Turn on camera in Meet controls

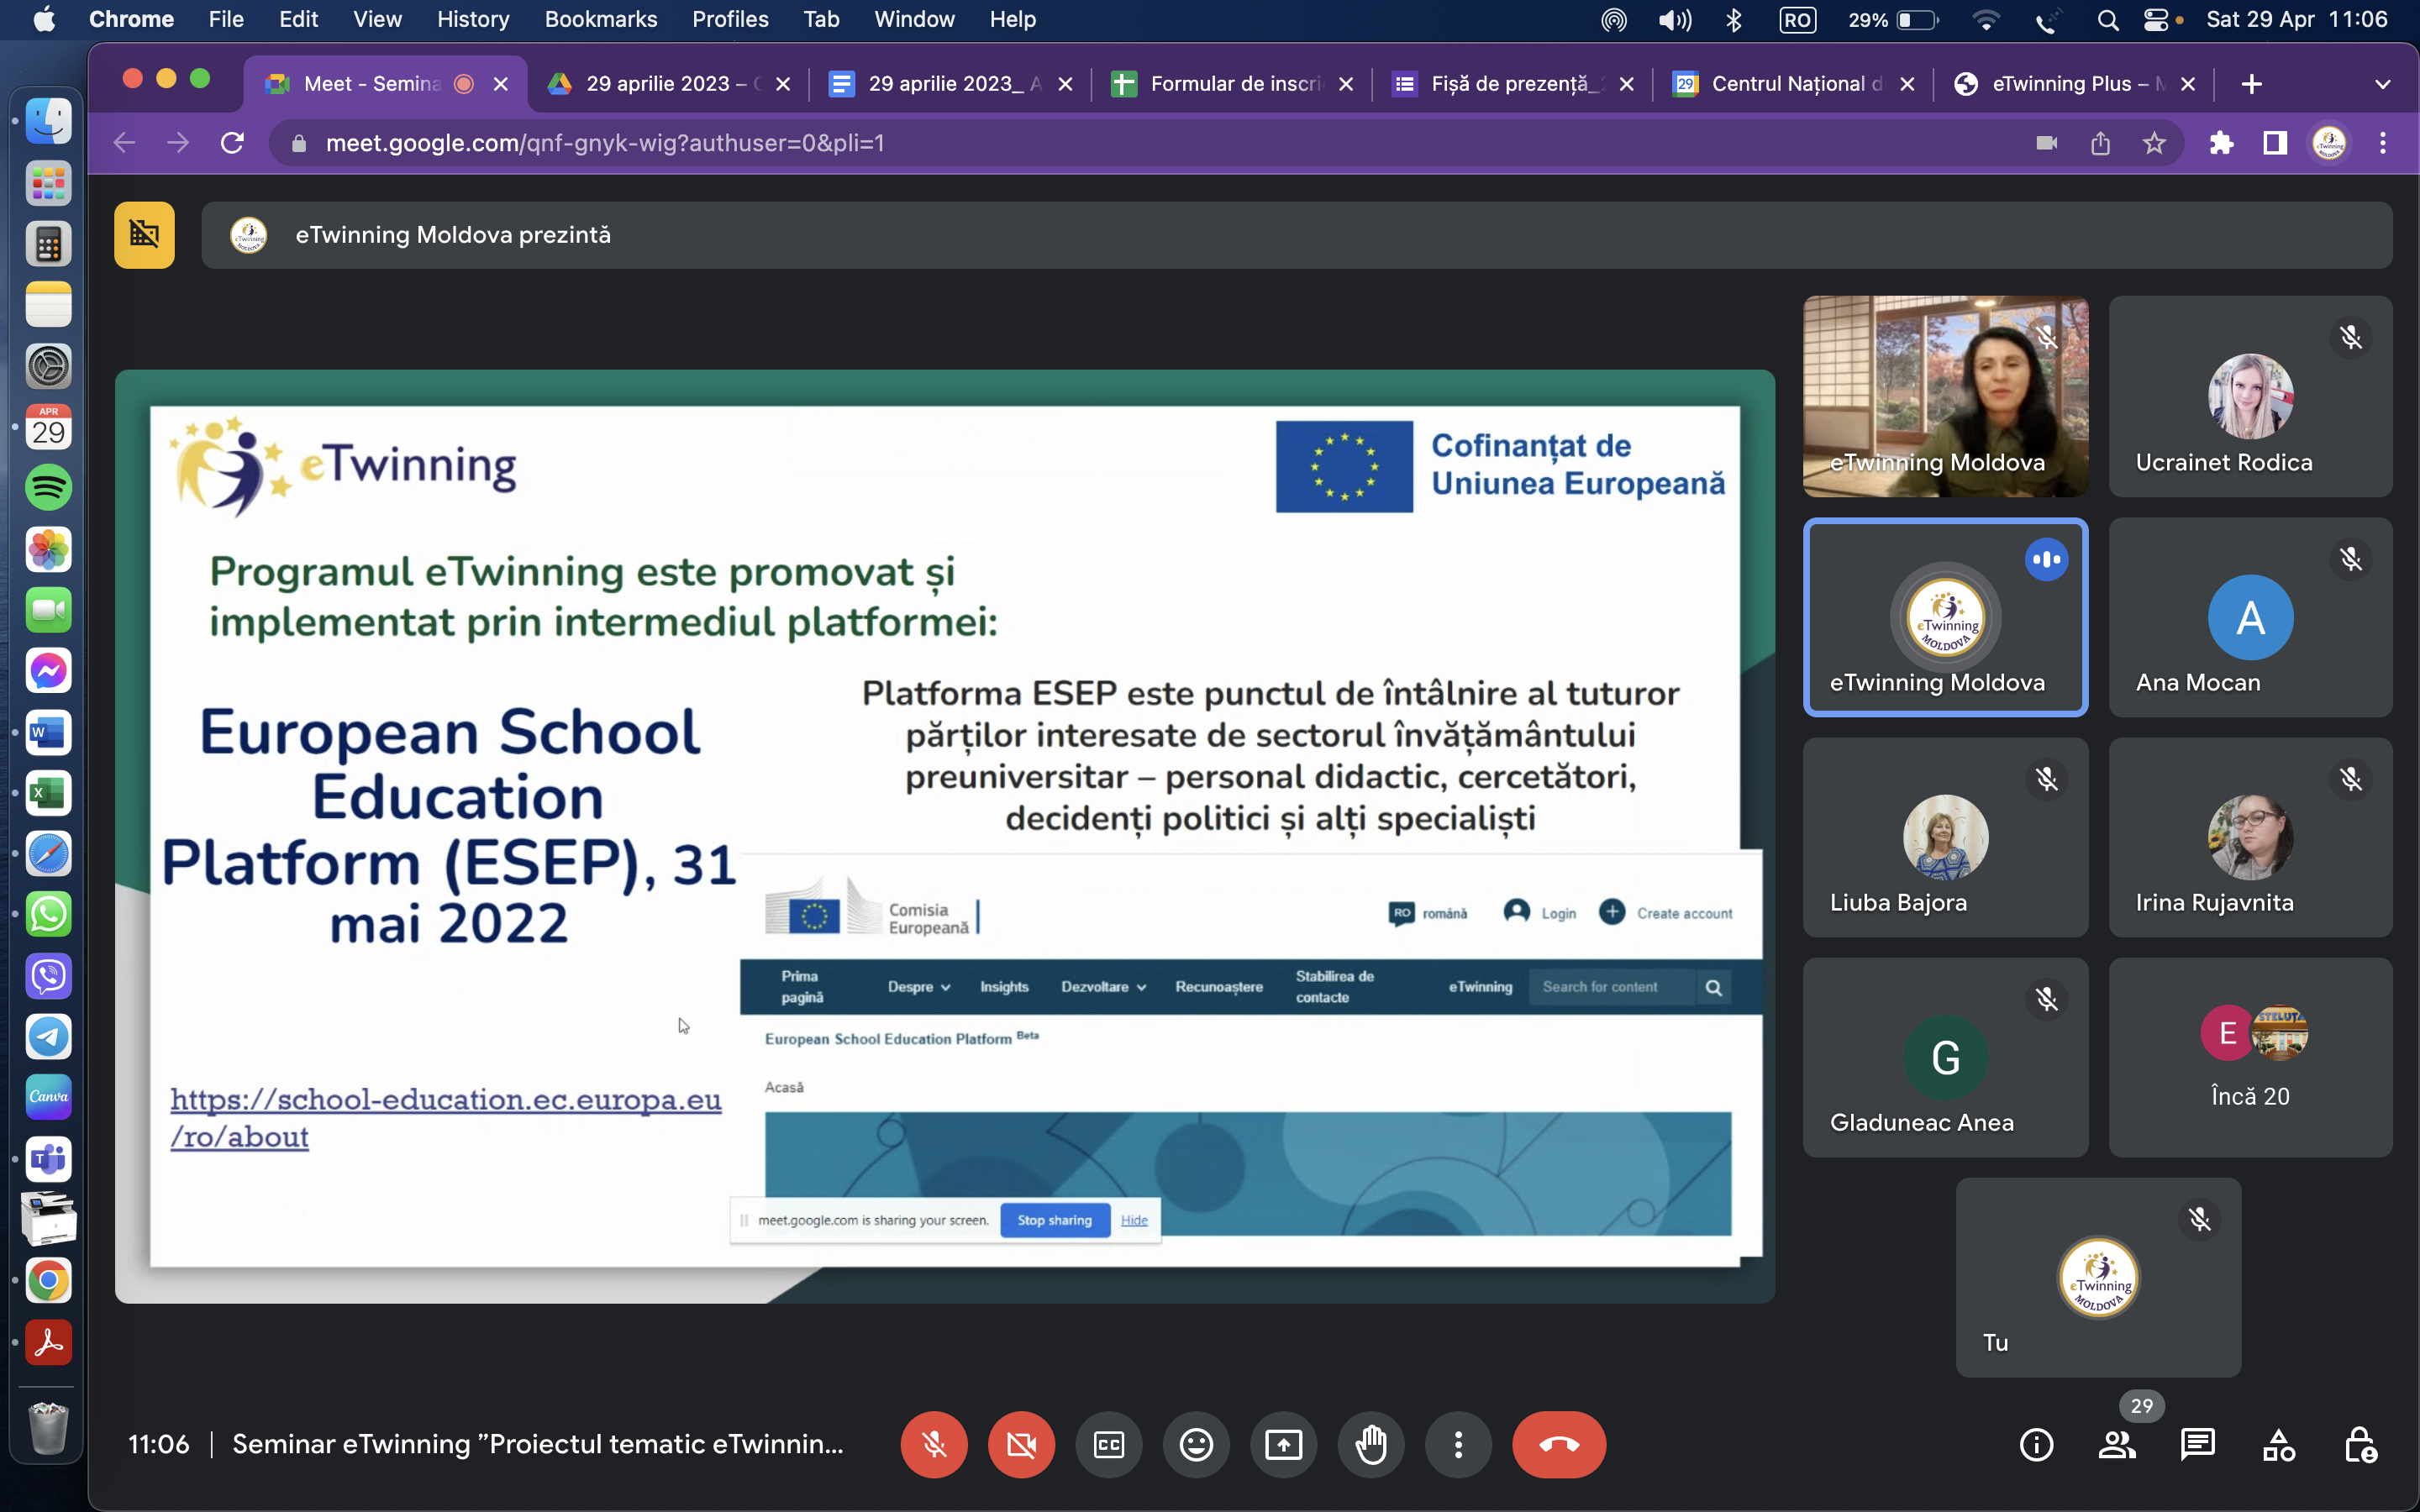click(1021, 1444)
